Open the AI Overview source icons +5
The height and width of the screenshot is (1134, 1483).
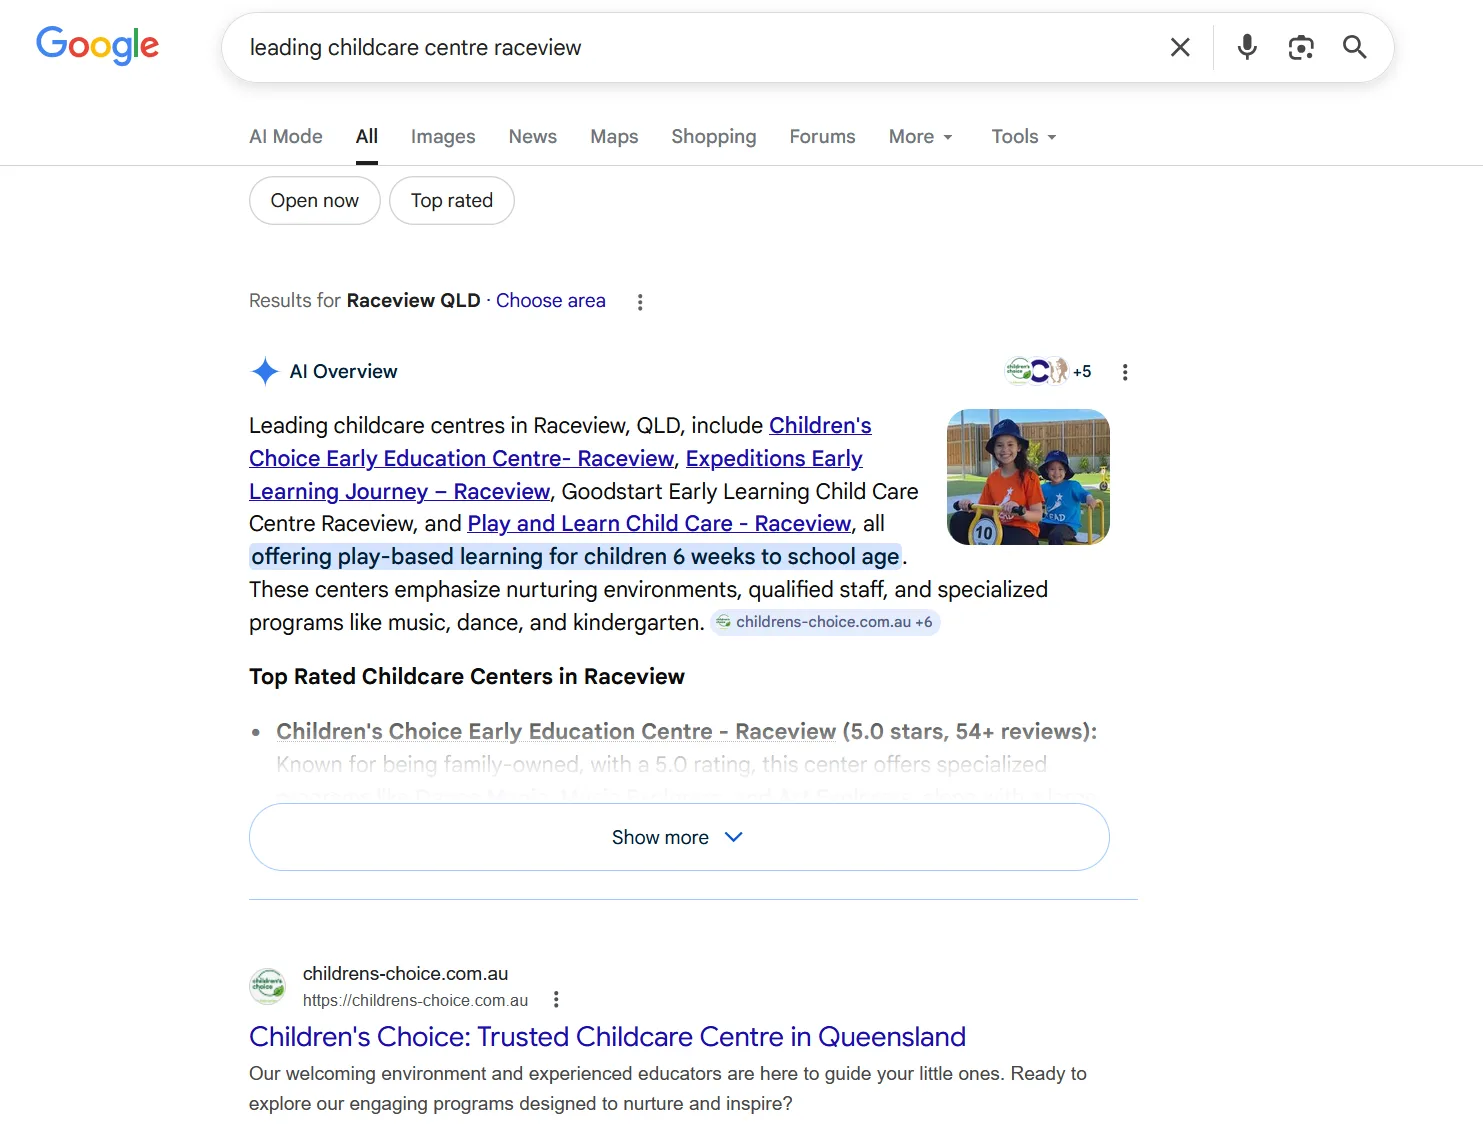point(1048,371)
